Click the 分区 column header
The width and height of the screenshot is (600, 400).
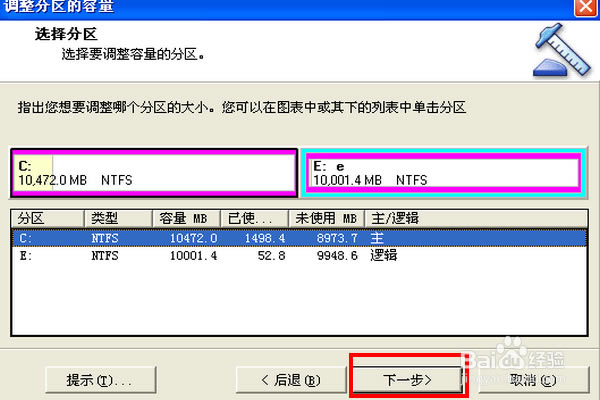[48, 219]
